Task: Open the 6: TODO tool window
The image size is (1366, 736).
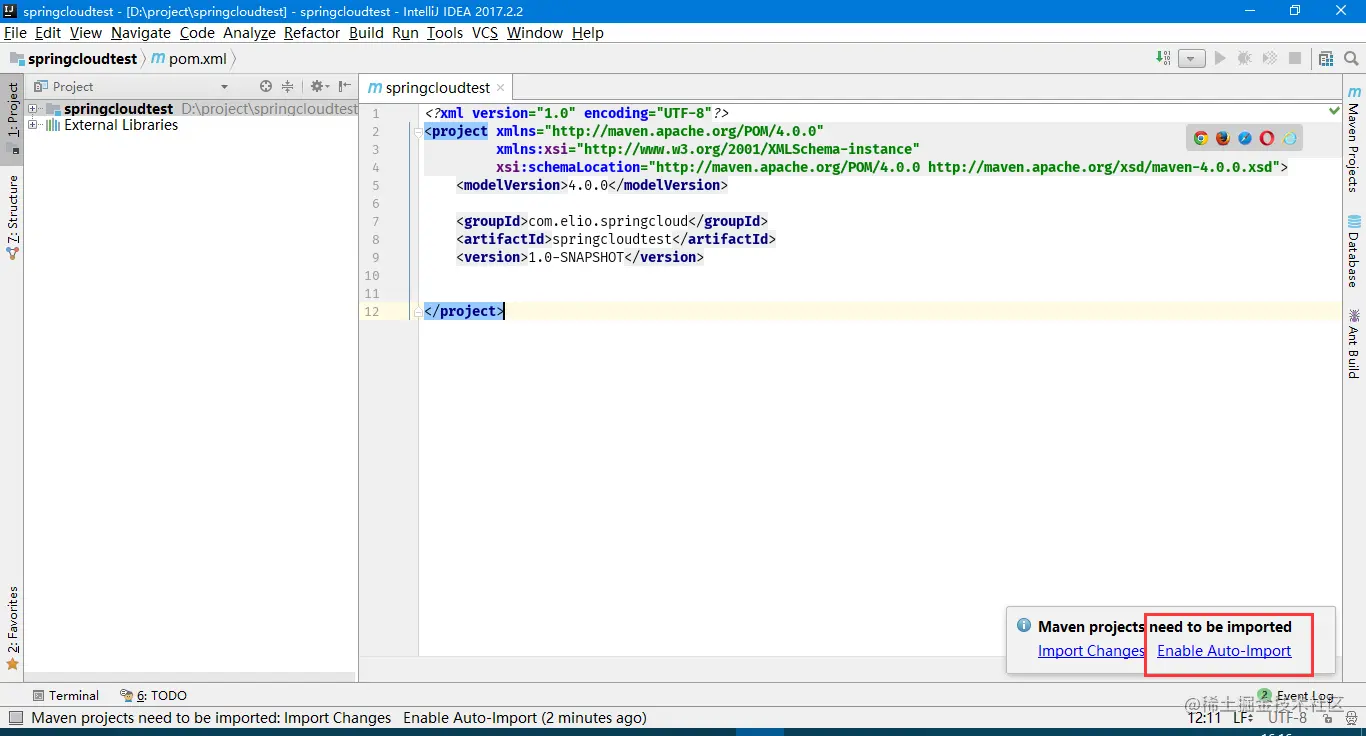Action: coord(154,696)
